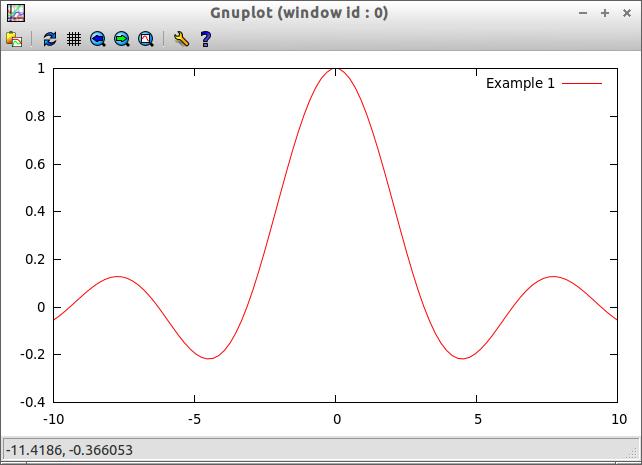Click the replot refresh icon
This screenshot has width=642, height=465.
50,39
